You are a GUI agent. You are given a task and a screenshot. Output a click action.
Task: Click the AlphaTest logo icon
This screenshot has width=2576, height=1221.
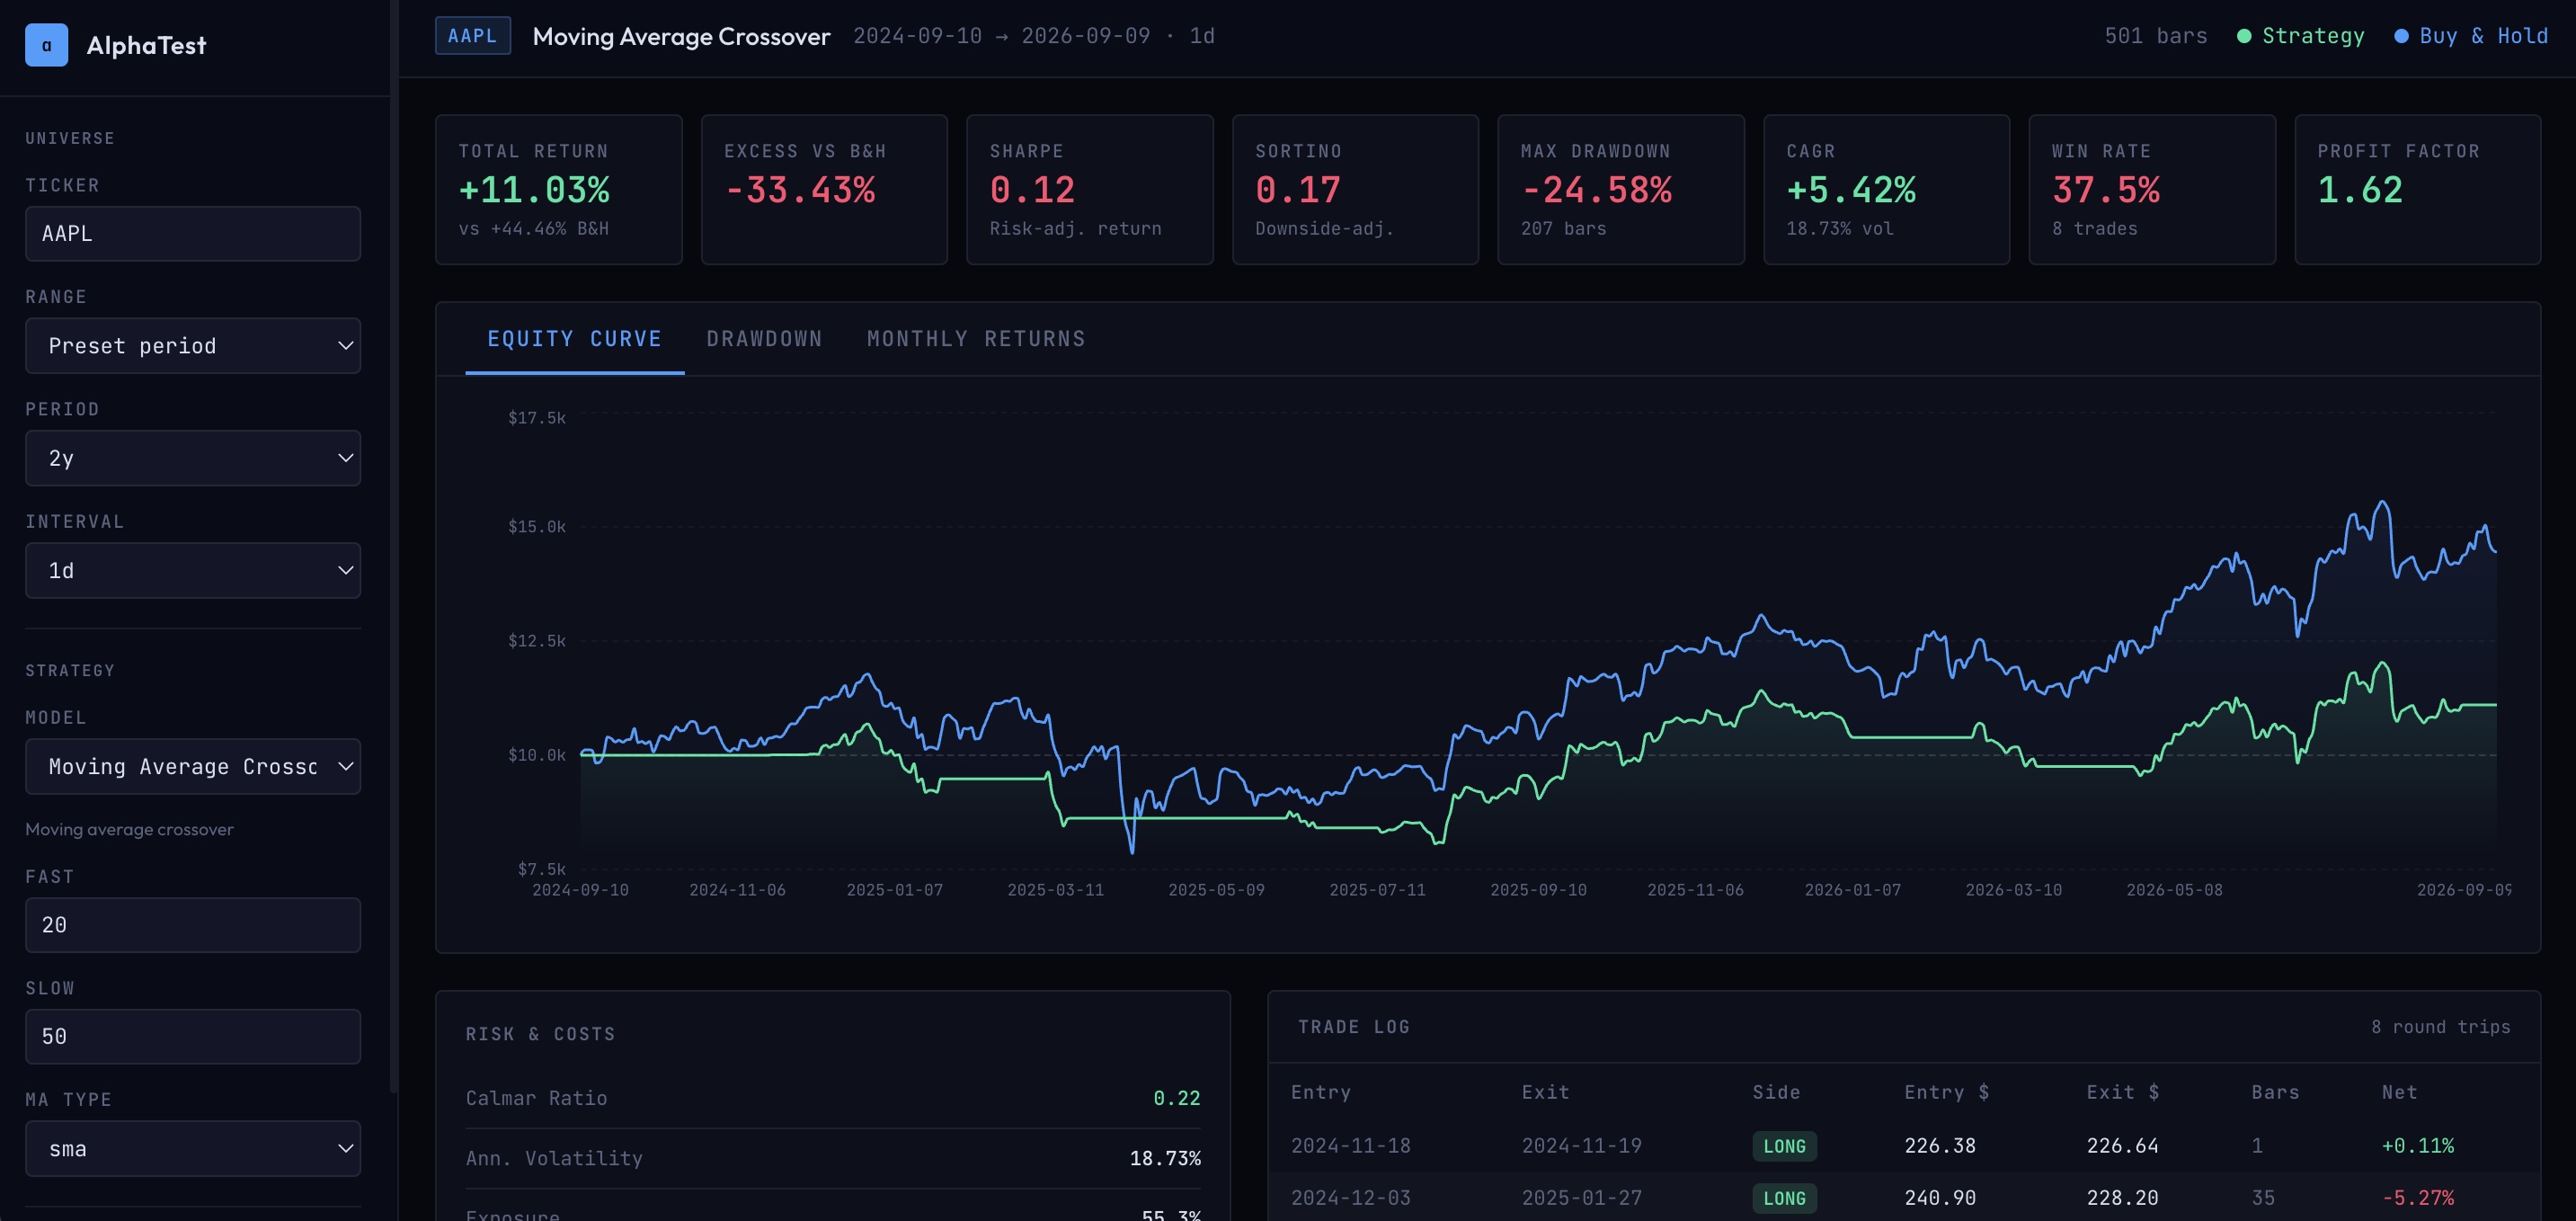[46, 45]
